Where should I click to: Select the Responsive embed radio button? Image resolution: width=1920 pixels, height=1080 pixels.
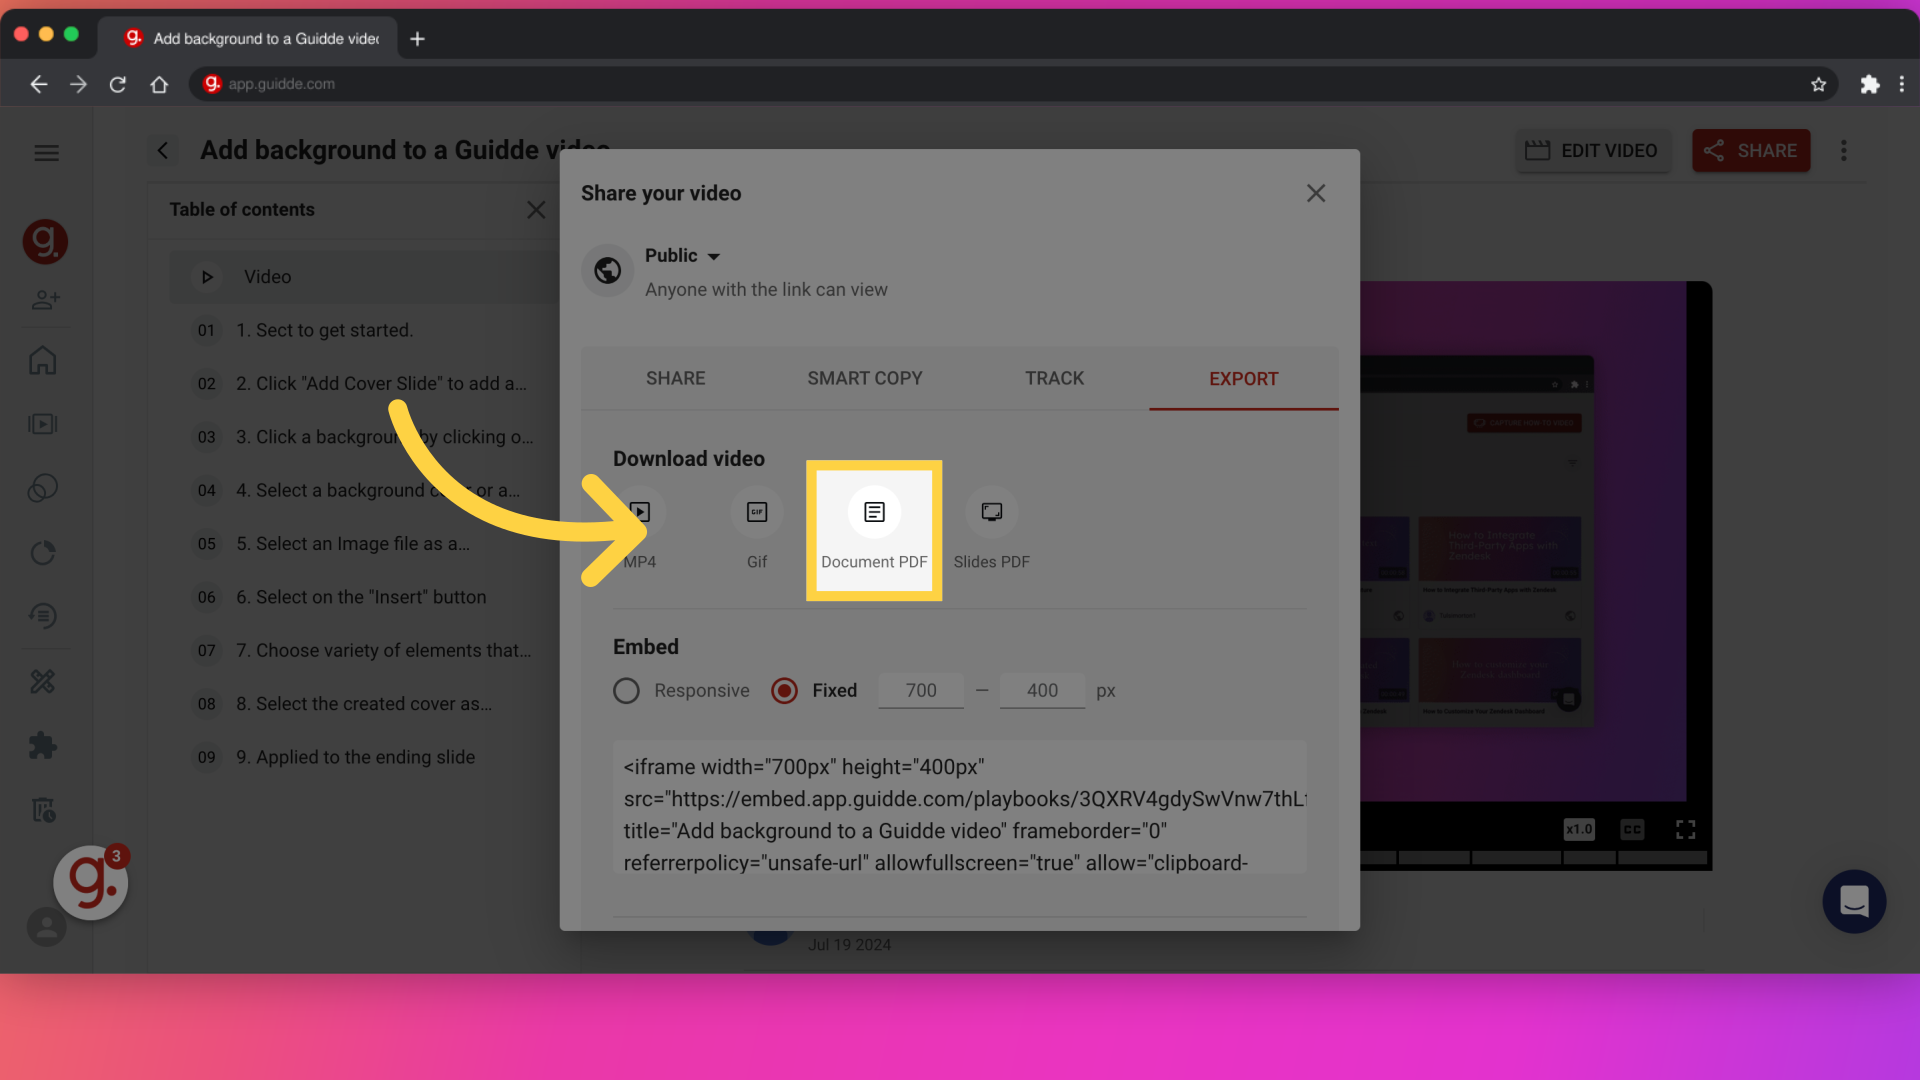point(625,690)
